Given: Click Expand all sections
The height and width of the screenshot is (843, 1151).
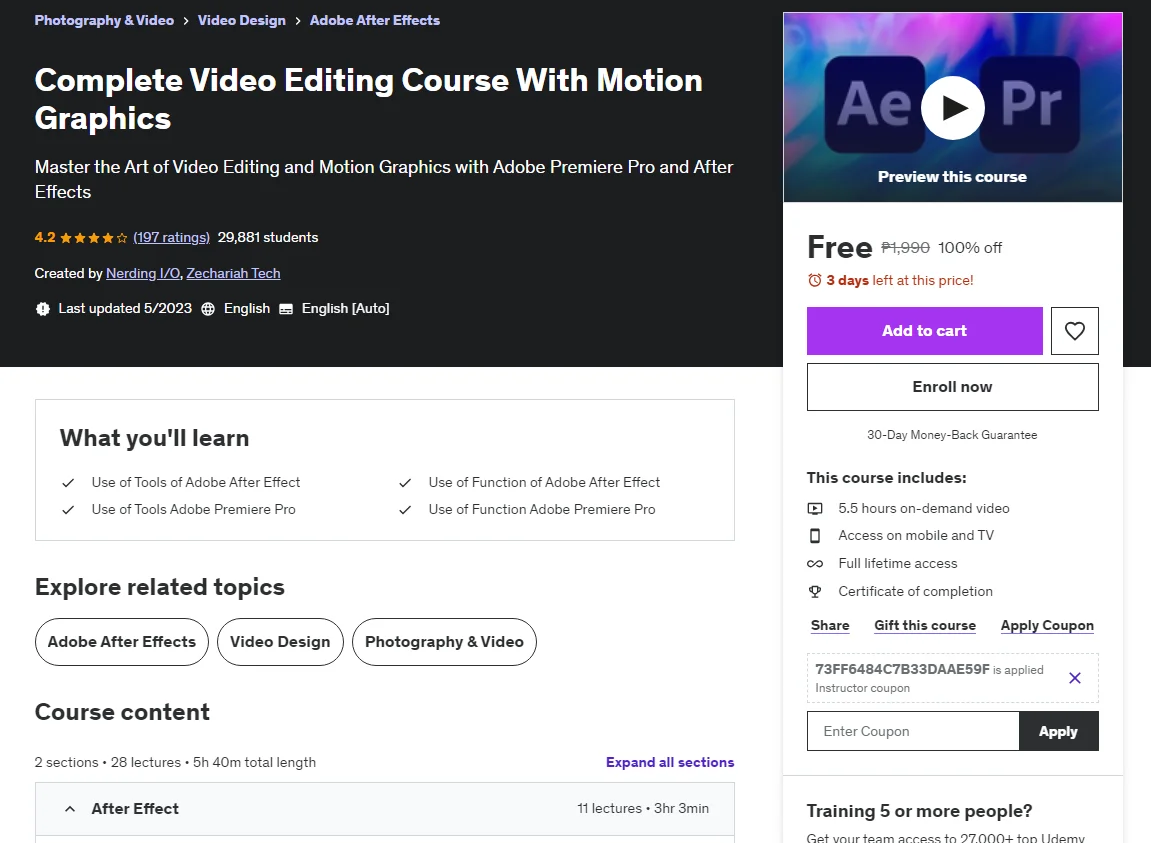Looking at the screenshot, I should [x=669, y=762].
